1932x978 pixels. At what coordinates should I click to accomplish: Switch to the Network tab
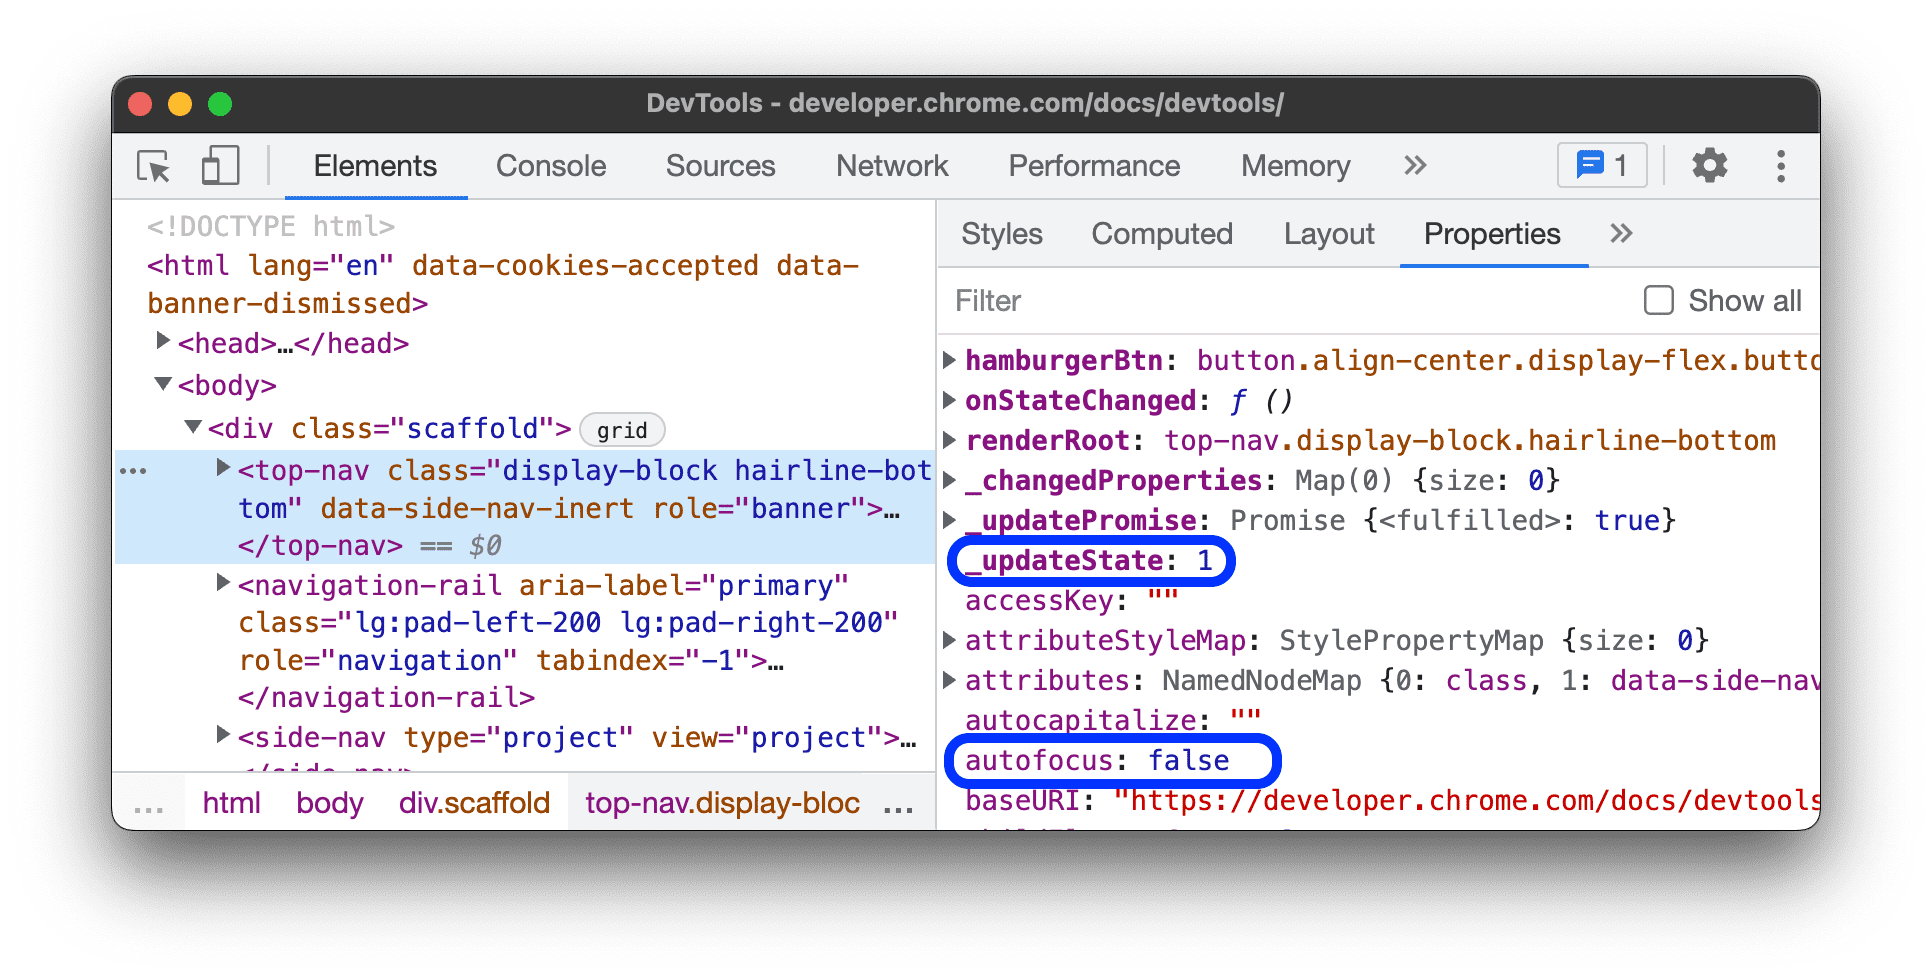click(x=891, y=166)
